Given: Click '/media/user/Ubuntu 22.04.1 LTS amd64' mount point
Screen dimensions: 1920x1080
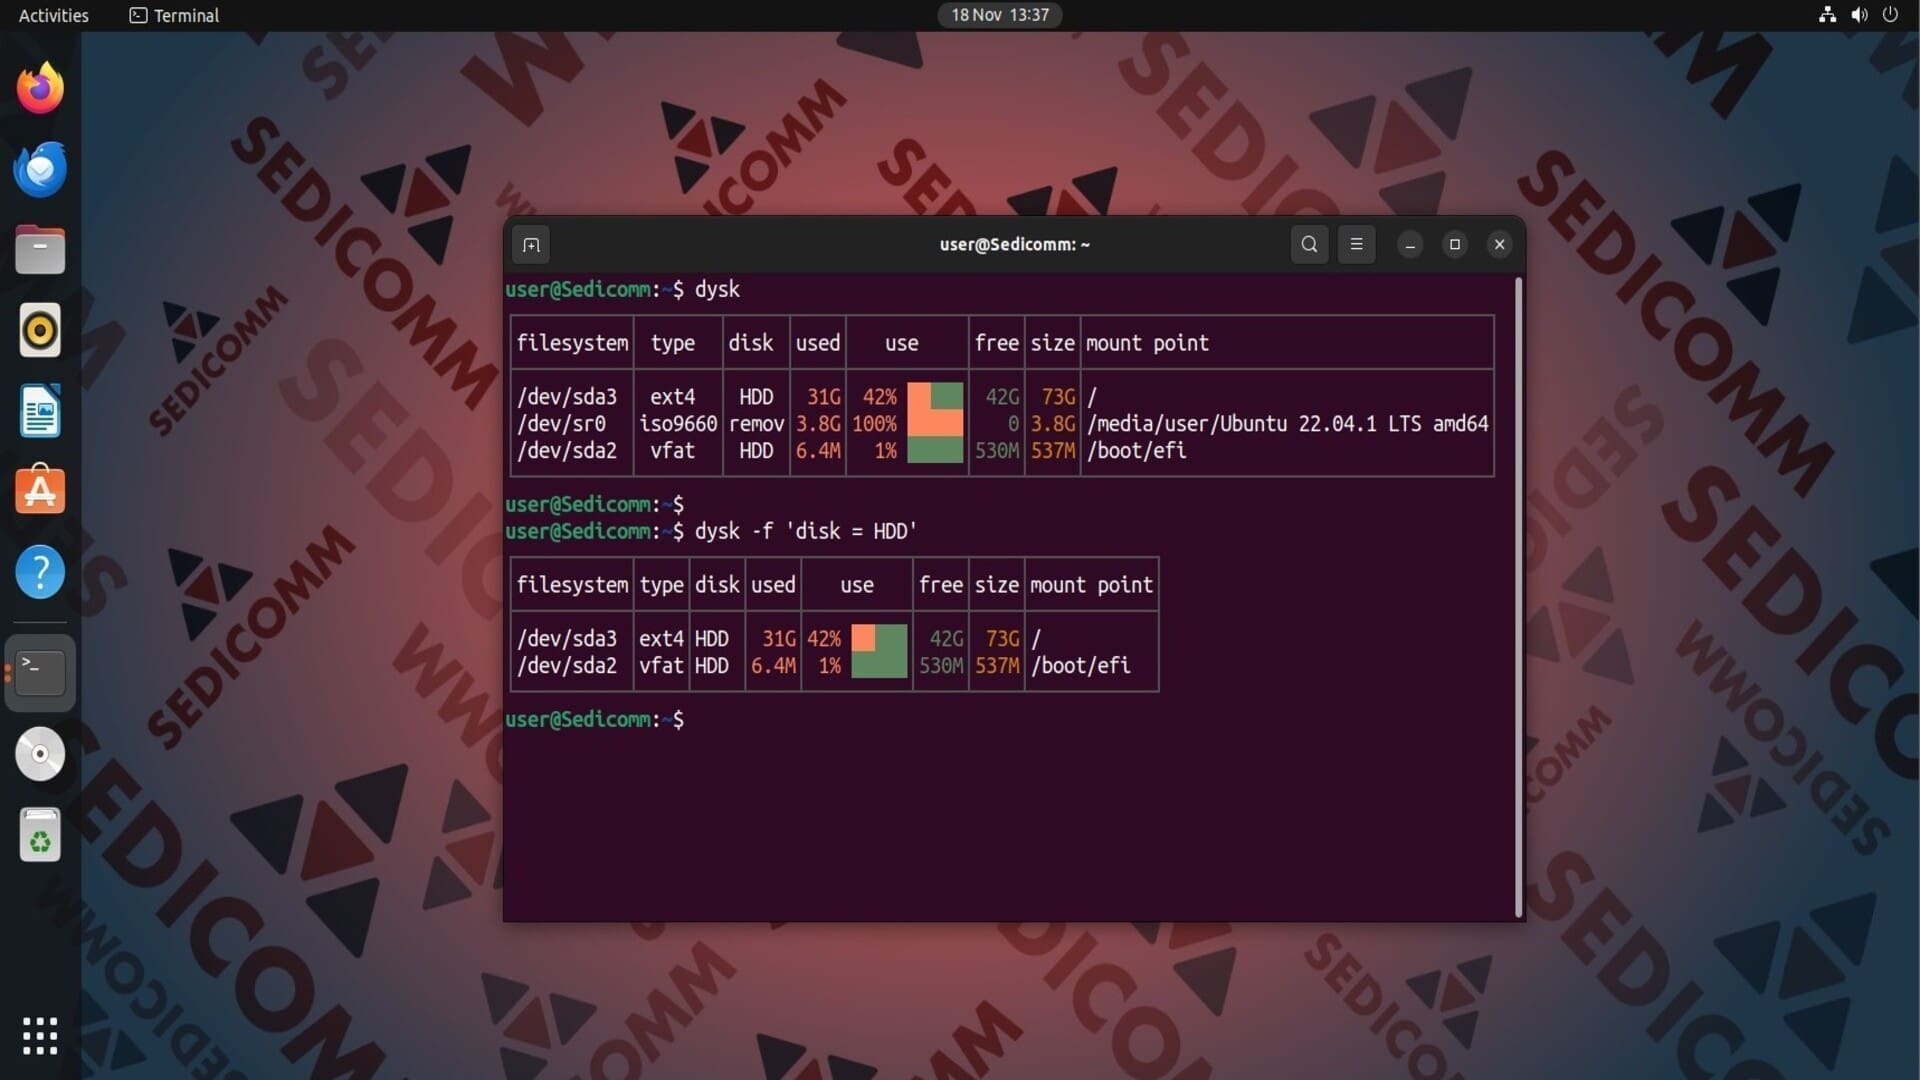Looking at the screenshot, I should tap(1288, 424).
